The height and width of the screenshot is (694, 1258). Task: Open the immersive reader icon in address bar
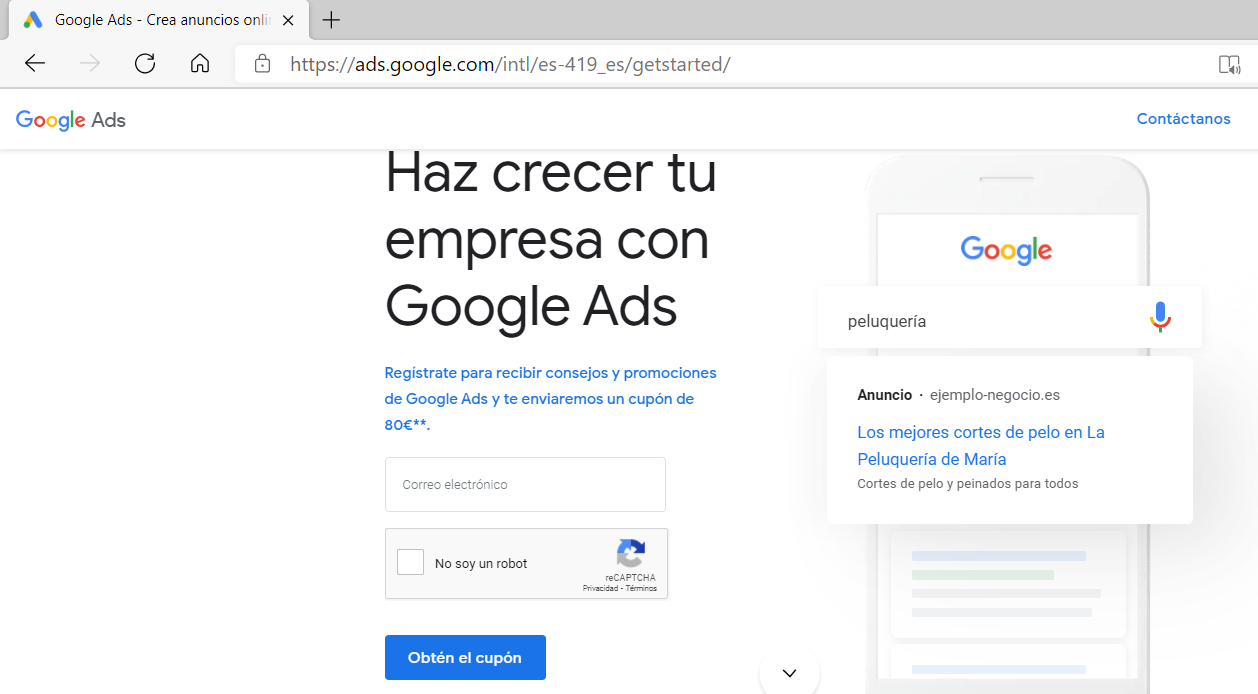(x=1229, y=65)
